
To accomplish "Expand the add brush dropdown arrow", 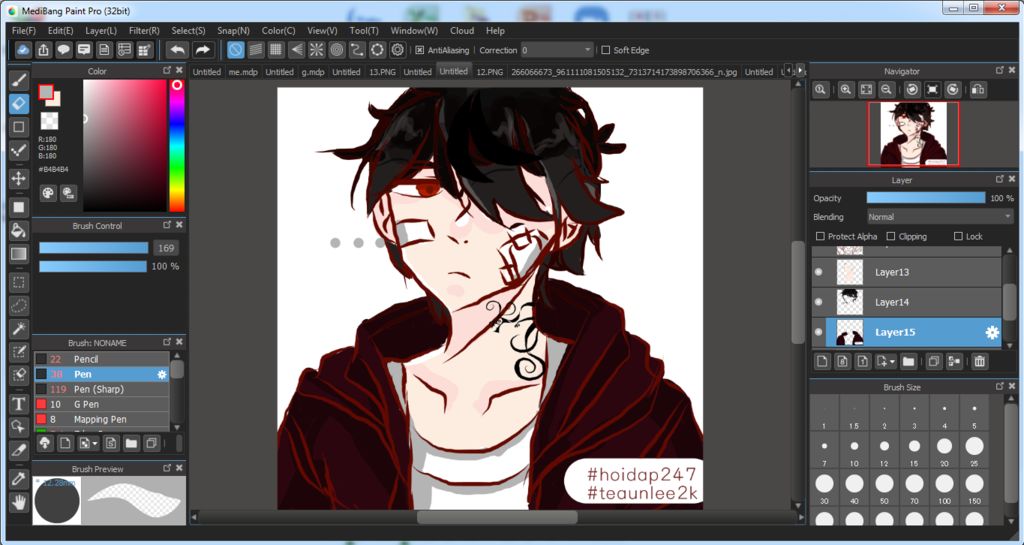I will point(95,444).
